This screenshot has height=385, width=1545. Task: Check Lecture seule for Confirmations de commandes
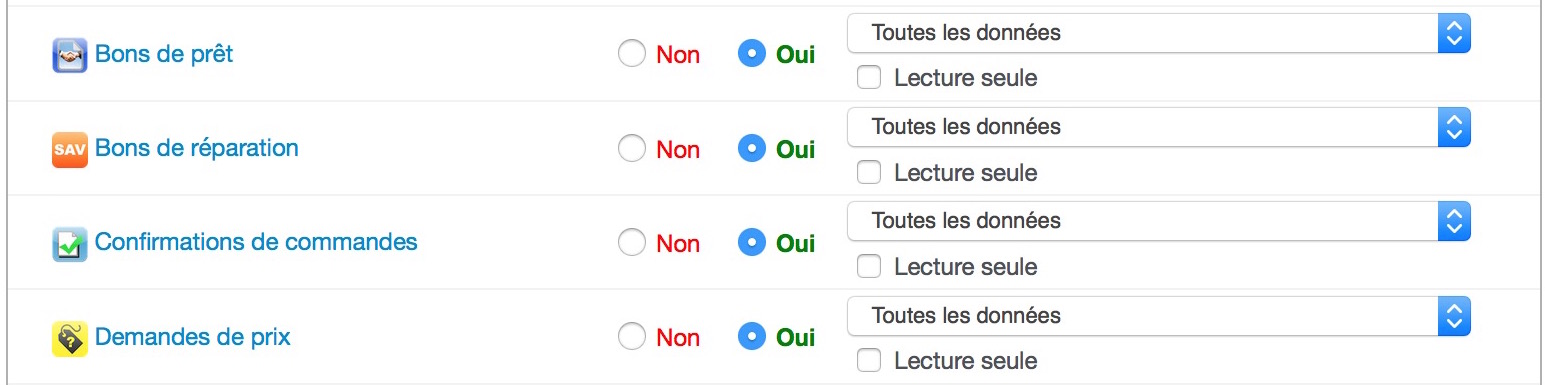coord(869,266)
